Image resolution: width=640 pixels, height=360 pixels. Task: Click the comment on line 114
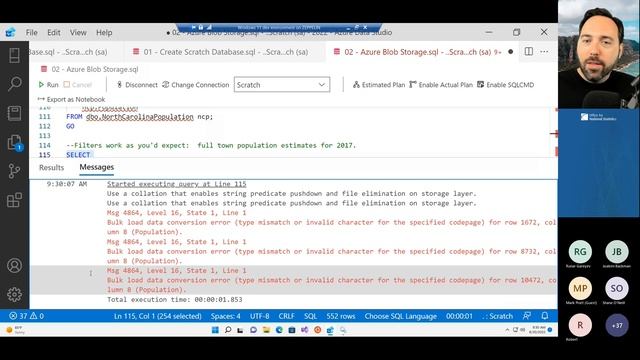pyautogui.click(x=211, y=145)
